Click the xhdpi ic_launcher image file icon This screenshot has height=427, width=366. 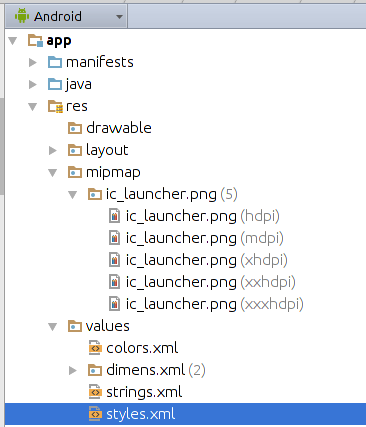114,260
